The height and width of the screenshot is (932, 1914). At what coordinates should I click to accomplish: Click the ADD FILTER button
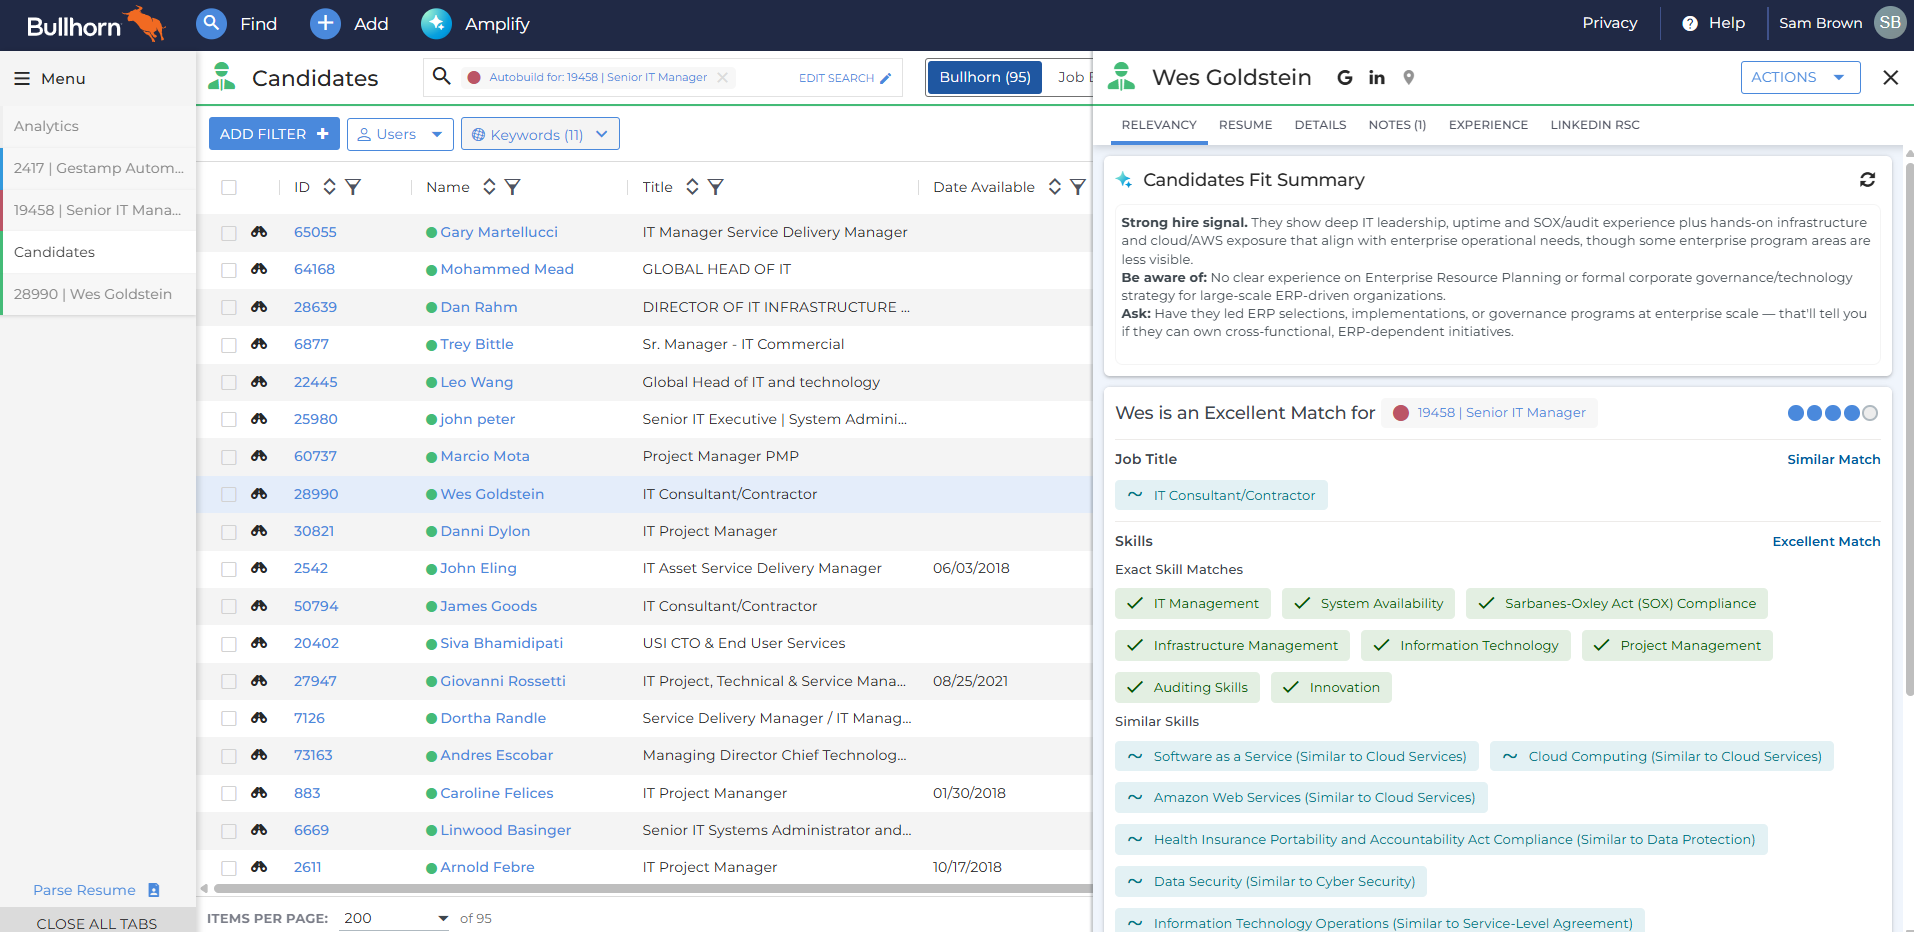[x=274, y=134]
